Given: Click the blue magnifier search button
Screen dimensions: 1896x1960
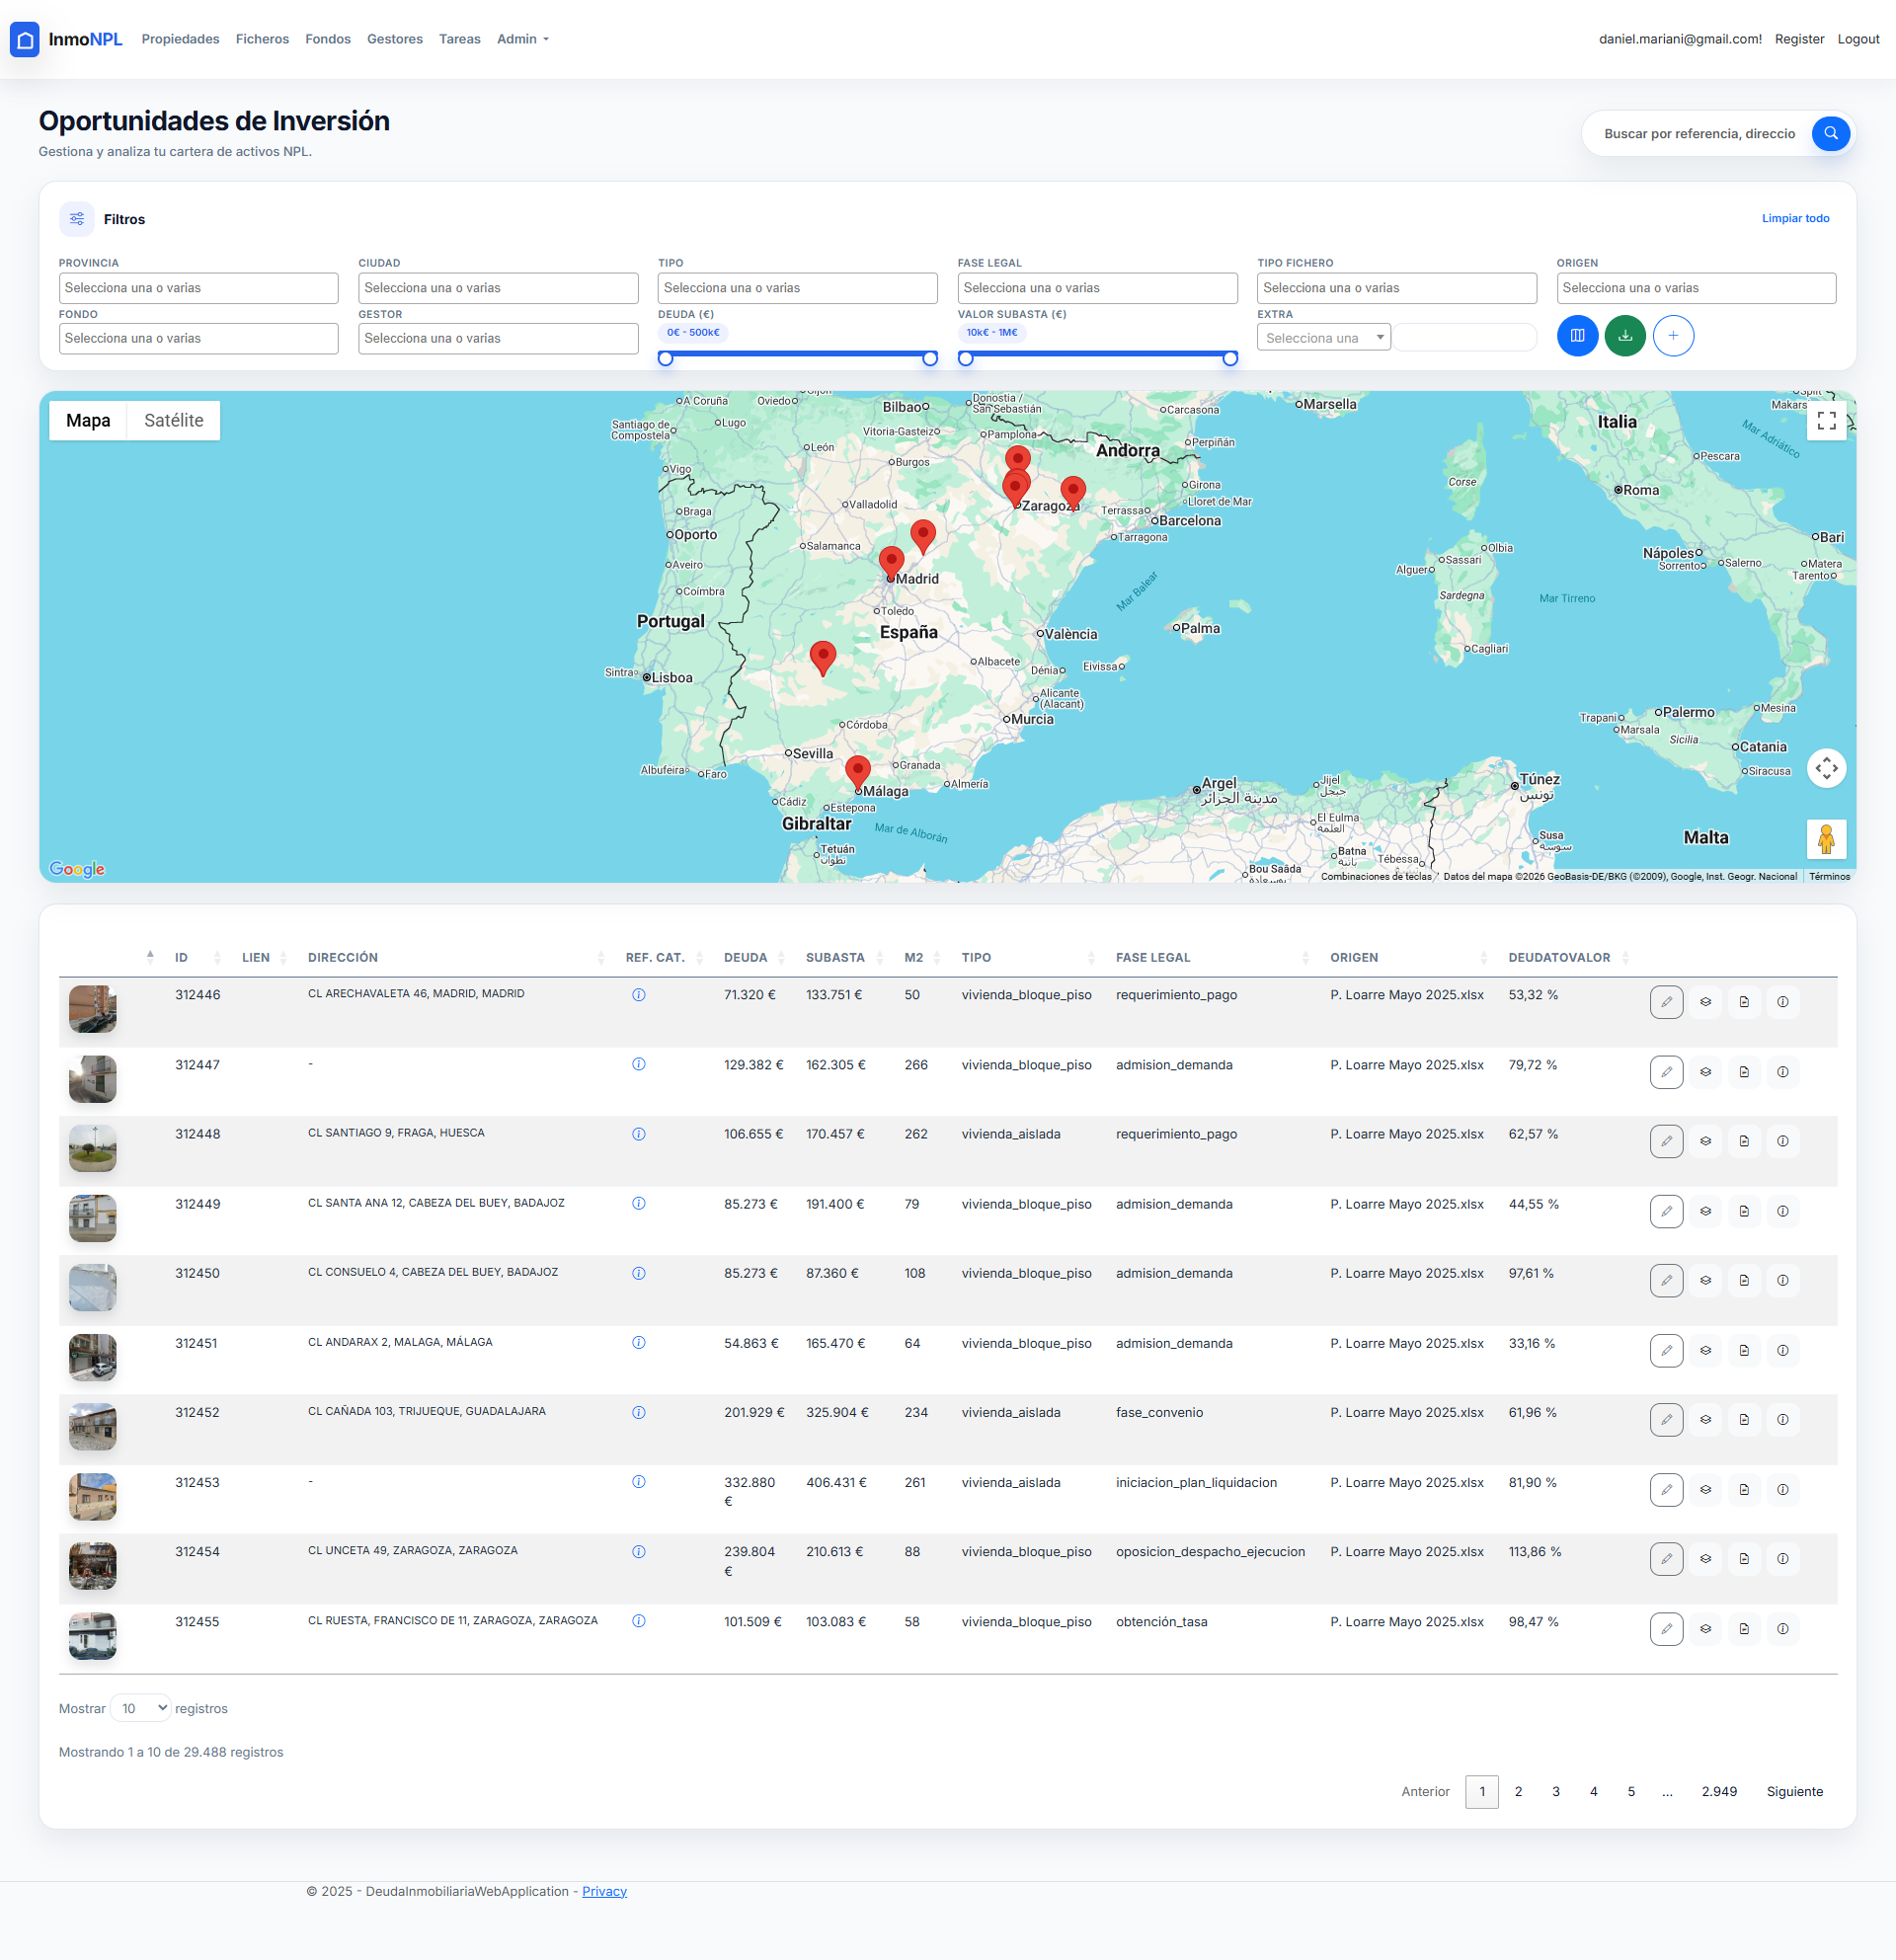Looking at the screenshot, I should [1830, 134].
